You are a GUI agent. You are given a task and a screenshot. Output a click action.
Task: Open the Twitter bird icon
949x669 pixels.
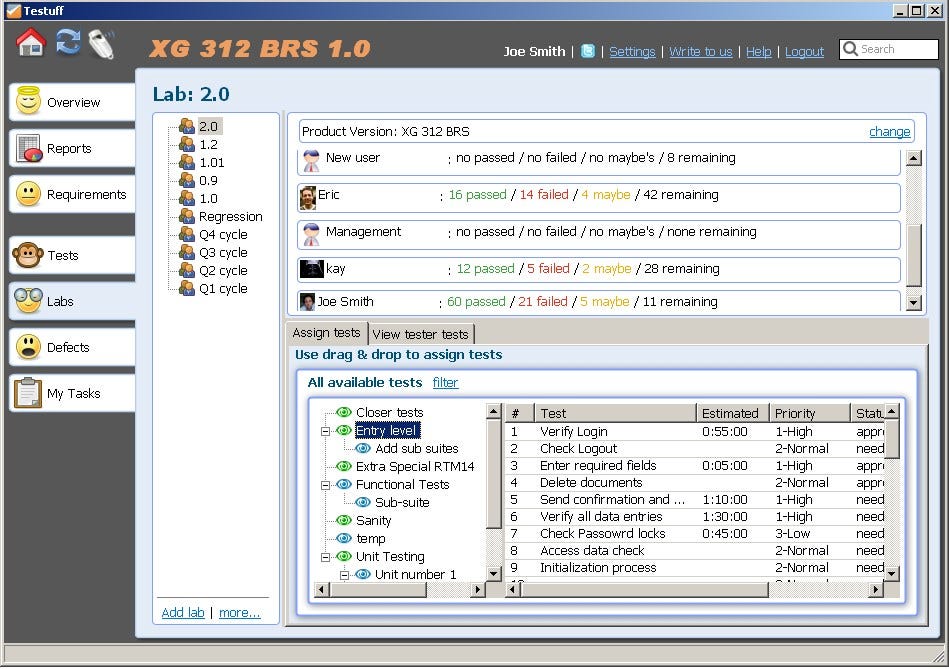[x=587, y=51]
